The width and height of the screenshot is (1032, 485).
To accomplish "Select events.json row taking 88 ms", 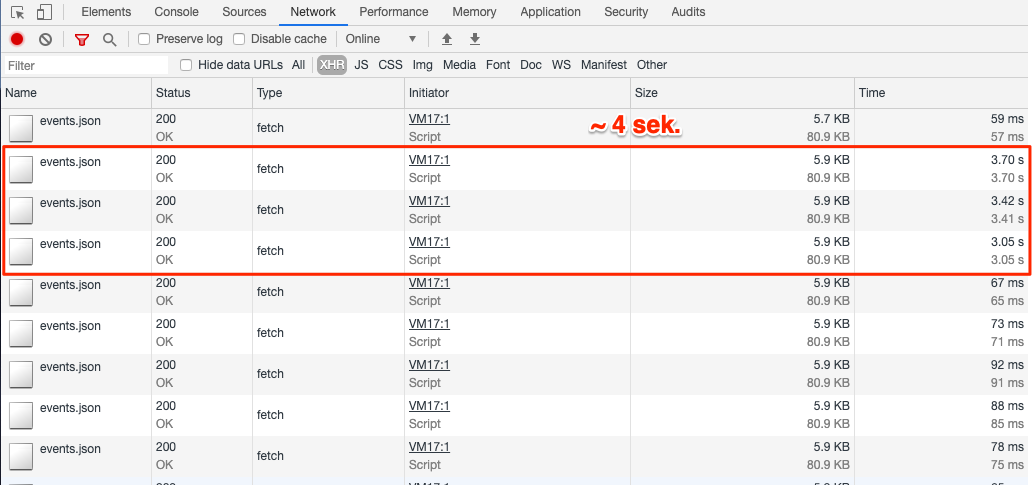I will point(516,415).
